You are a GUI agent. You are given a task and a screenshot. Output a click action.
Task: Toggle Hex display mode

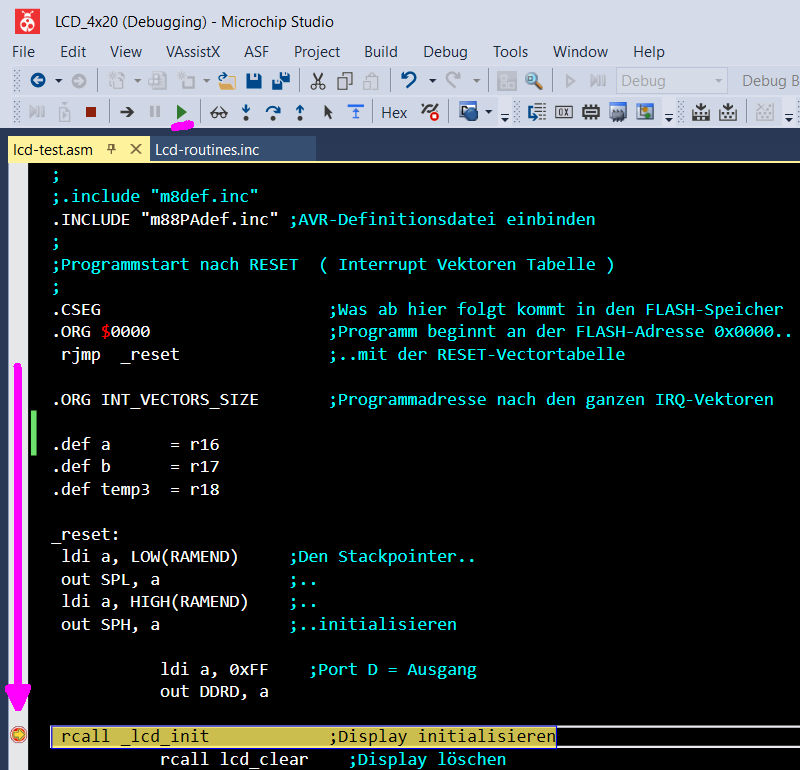[x=394, y=113]
